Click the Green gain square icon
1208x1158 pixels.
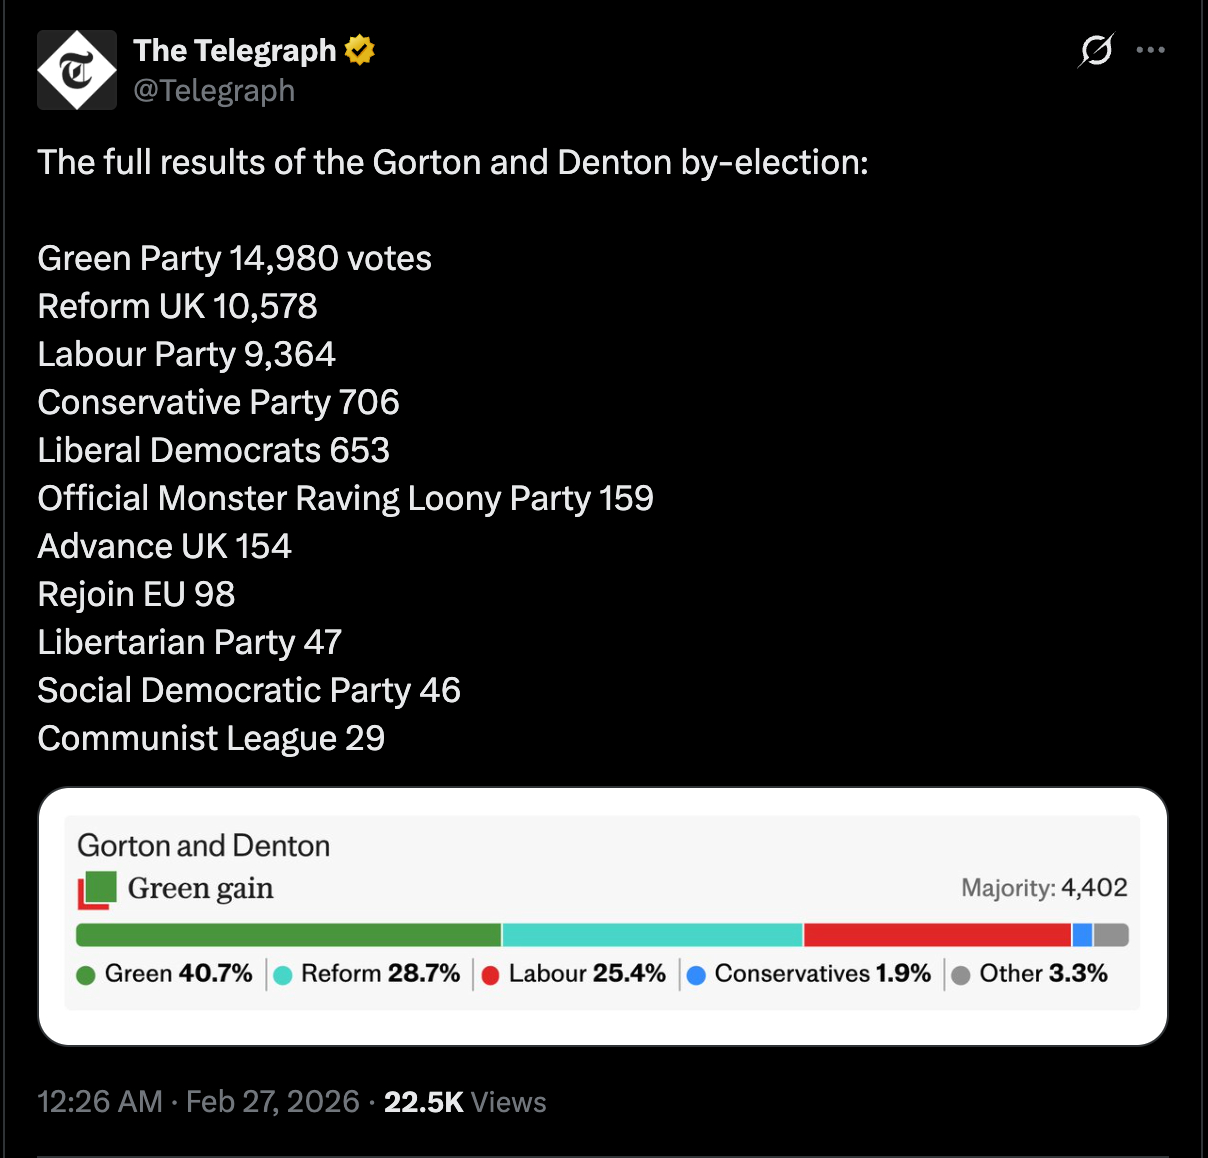coord(97,889)
